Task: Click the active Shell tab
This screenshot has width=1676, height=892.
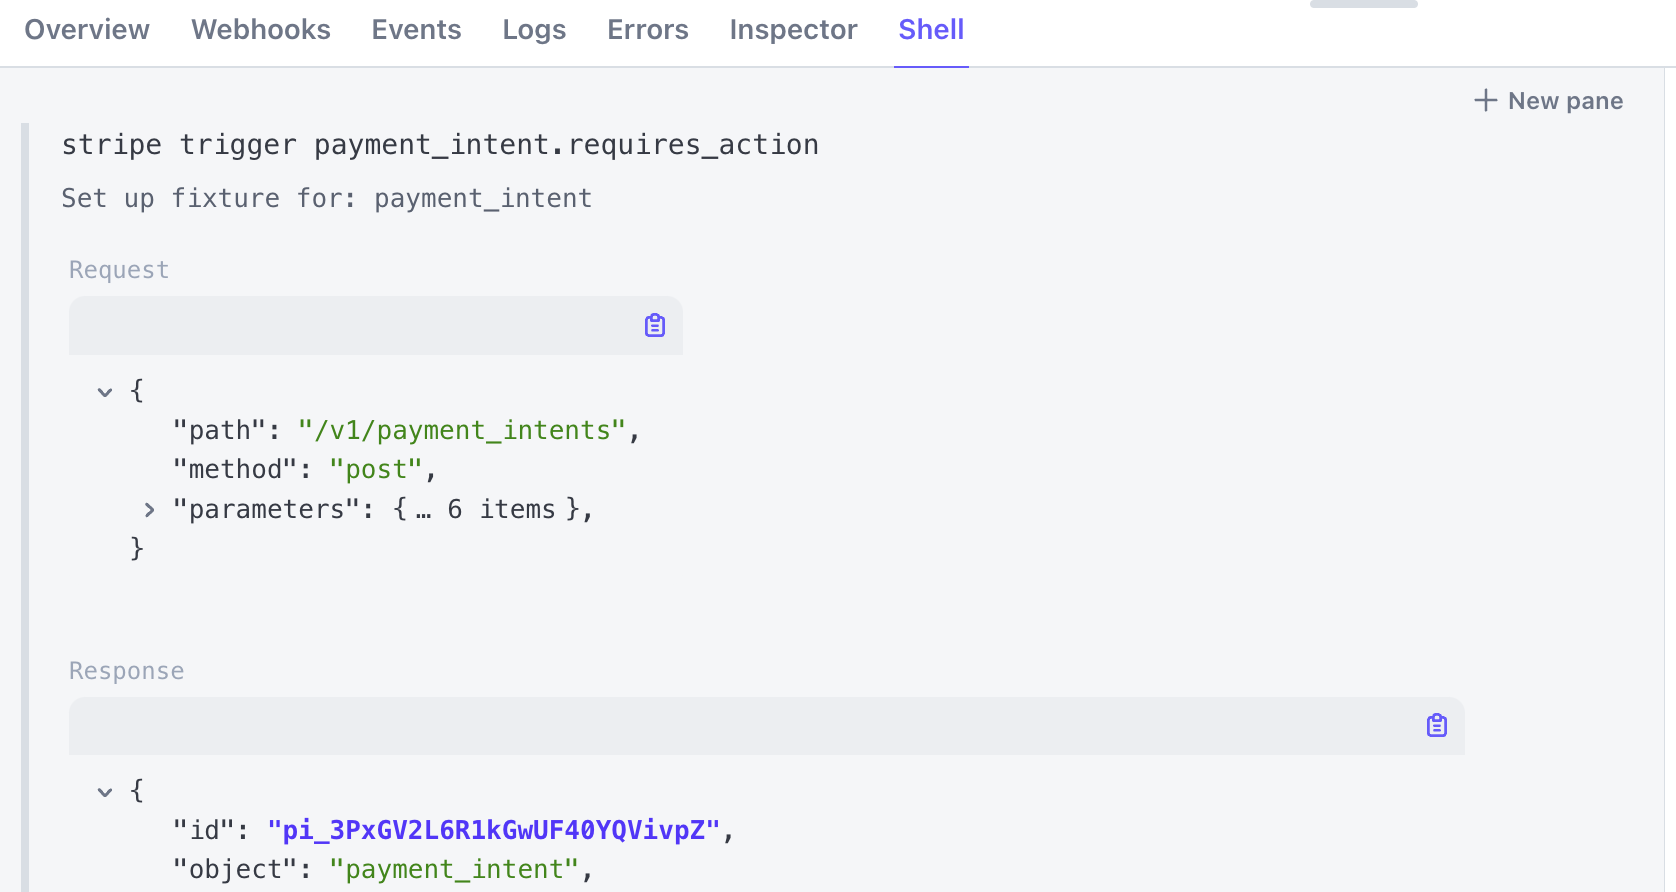Action: point(930,30)
